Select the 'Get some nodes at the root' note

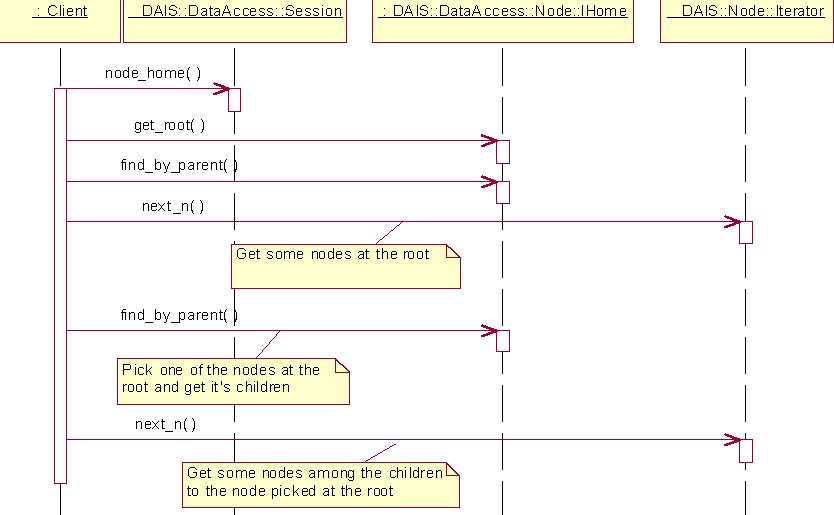click(346, 267)
